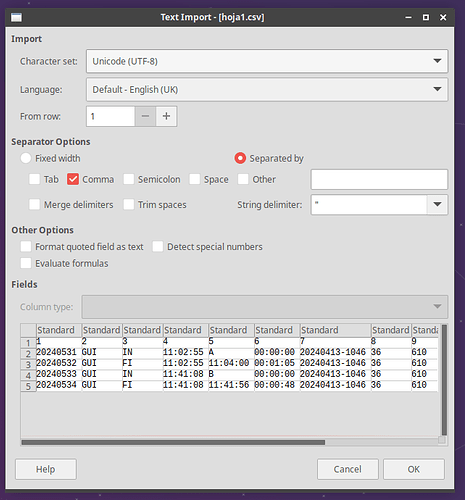Open the Character set dropdown
This screenshot has height=500, width=465.
tap(267, 61)
